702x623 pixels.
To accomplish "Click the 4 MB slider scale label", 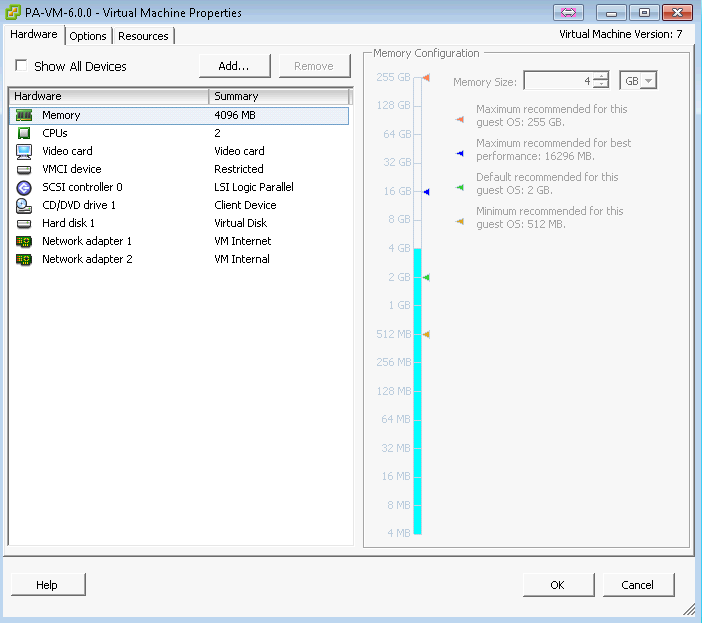I will (398, 533).
